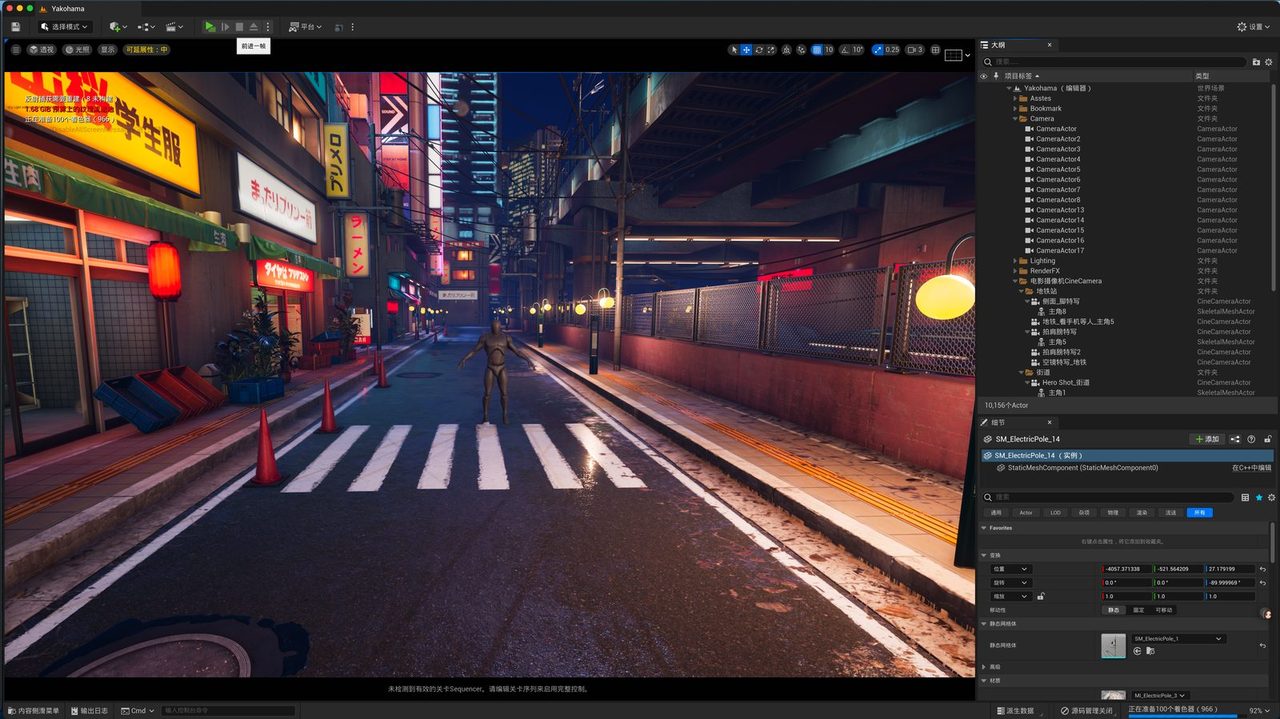Choose the translate move tool
The image size is (1280, 719).
tap(746, 49)
